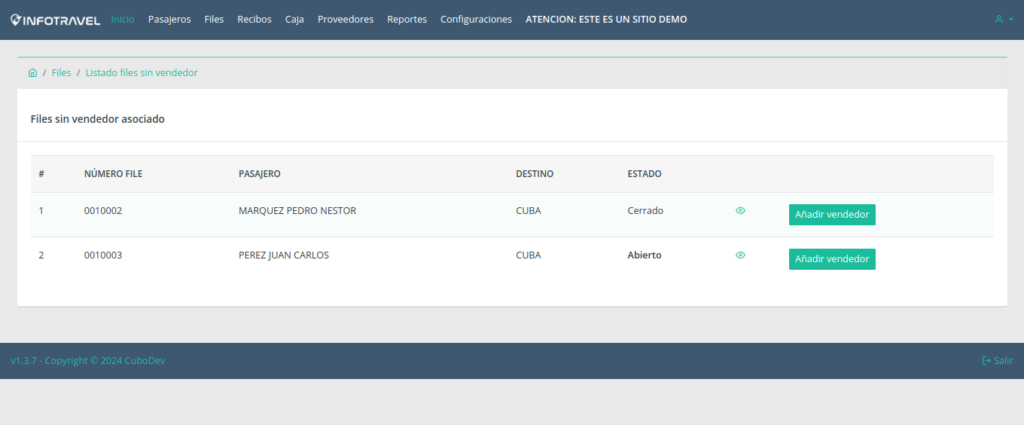Click the NÚMERO FILE column header
Viewport: 1024px width, 425px height.
tap(114, 174)
